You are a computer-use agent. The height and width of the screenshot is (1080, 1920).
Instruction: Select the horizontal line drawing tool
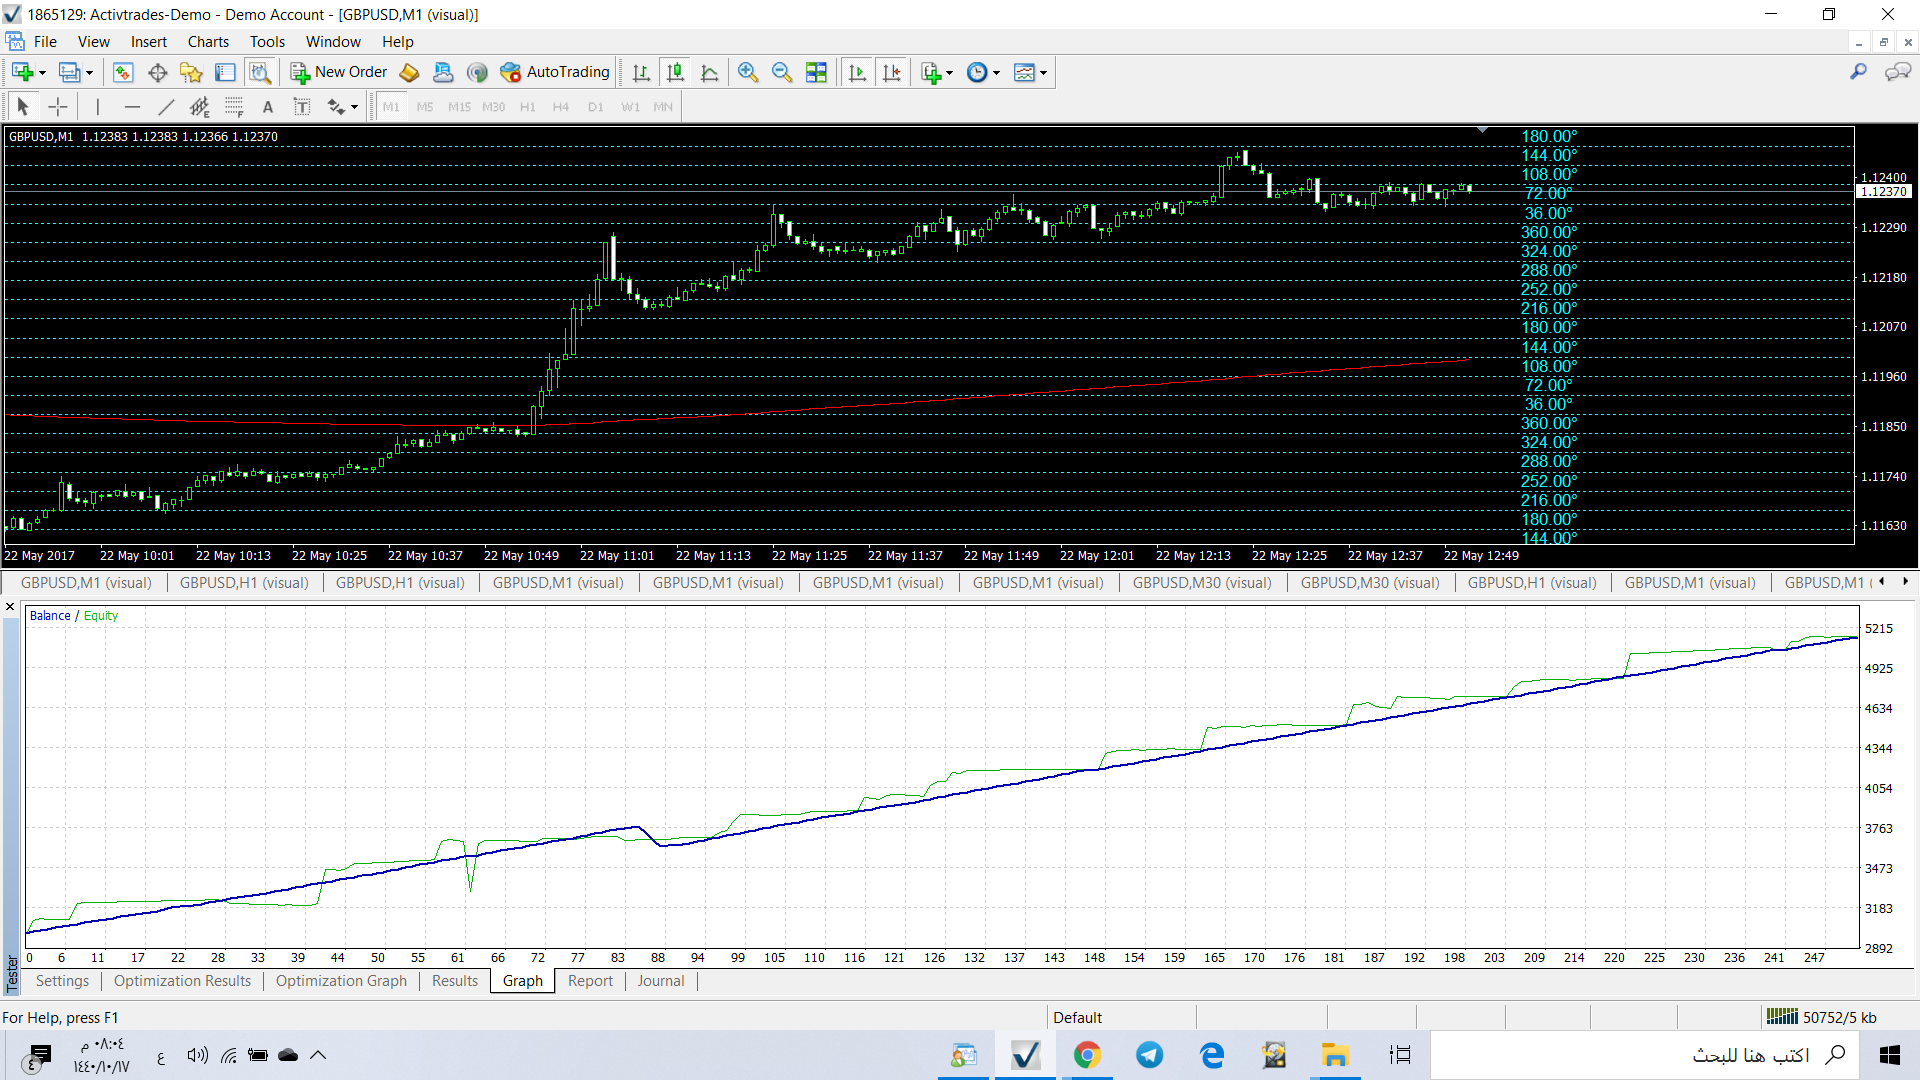coord(132,106)
